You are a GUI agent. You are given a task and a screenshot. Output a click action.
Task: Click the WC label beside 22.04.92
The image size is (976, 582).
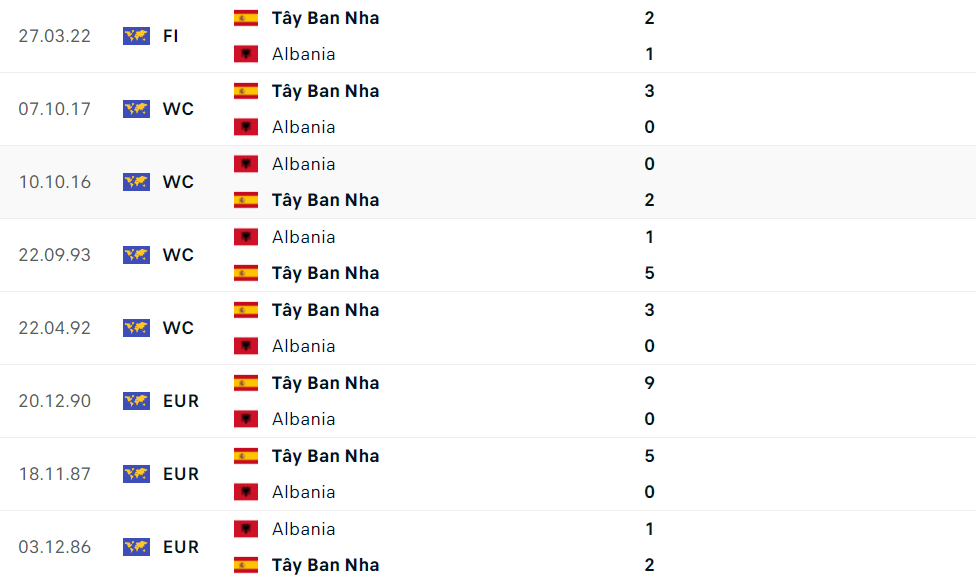click(178, 328)
